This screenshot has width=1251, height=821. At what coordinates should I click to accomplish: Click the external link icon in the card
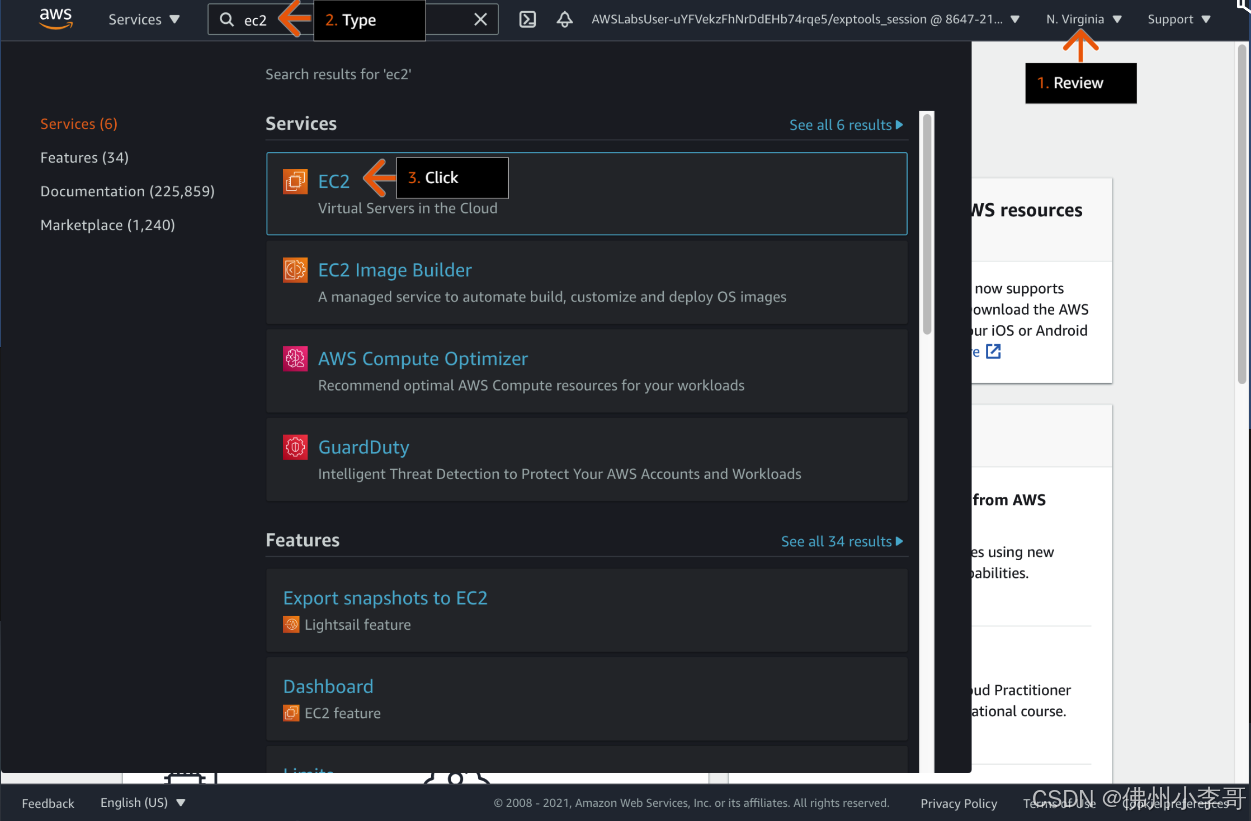click(993, 351)
